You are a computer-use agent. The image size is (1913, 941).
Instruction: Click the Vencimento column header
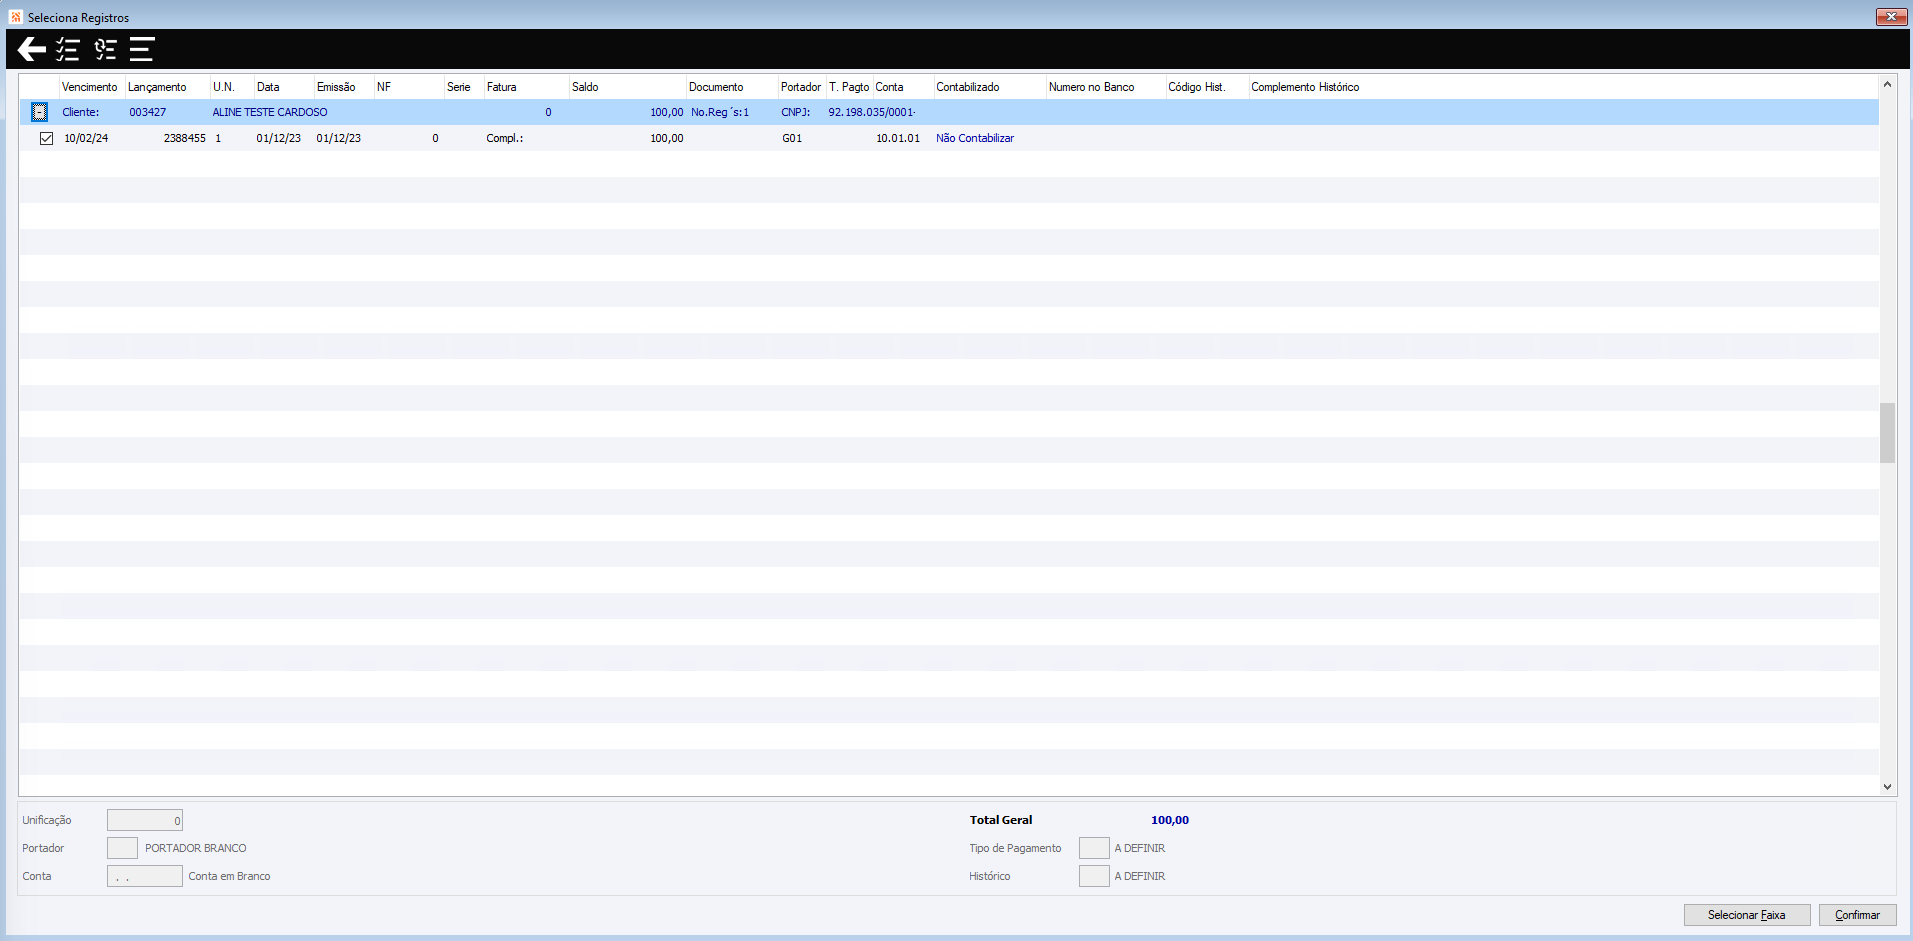pos(90,87)
